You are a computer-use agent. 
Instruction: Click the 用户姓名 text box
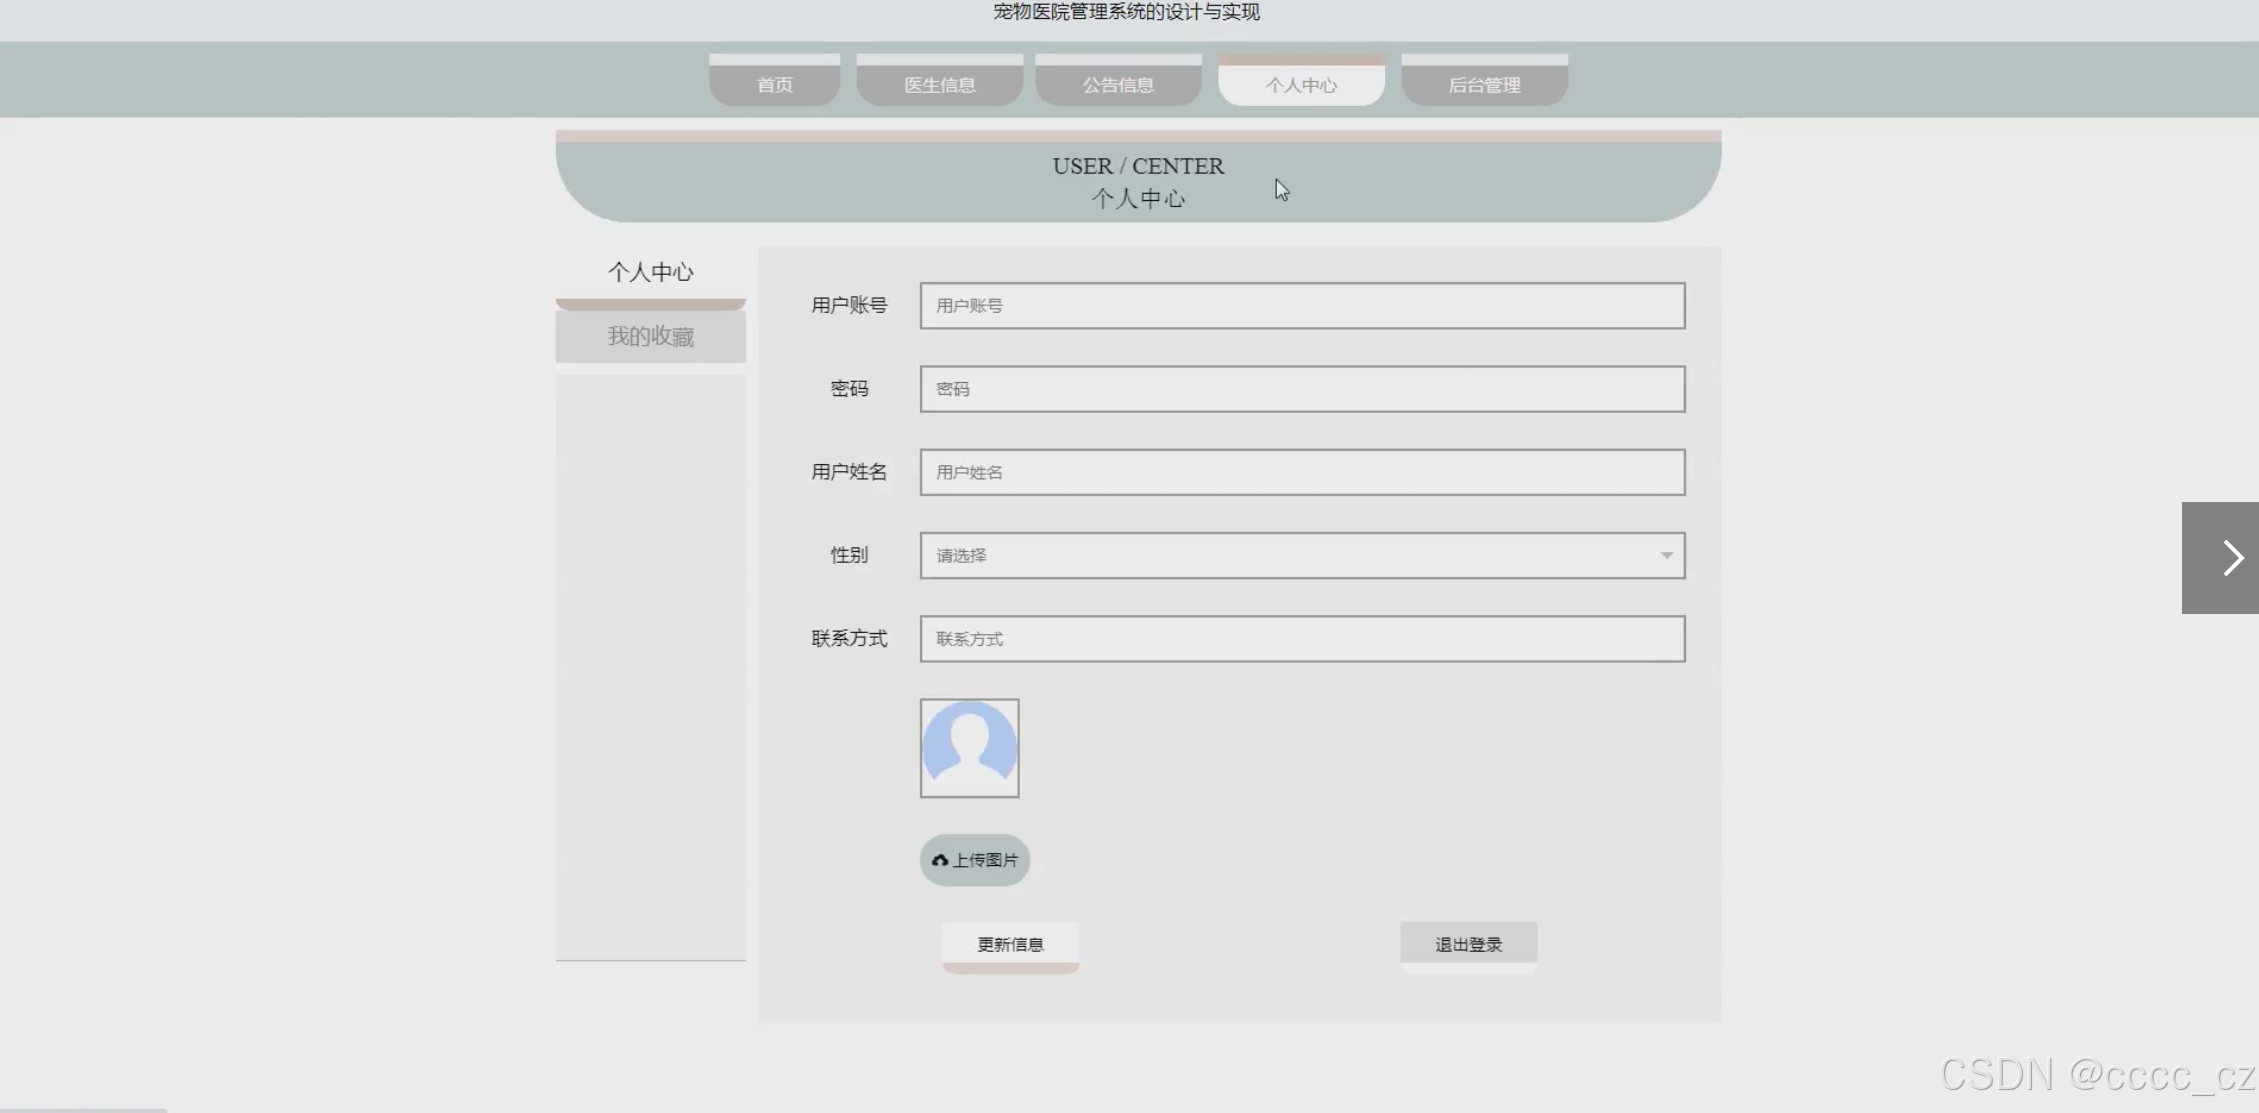[x=1301, y=472]
